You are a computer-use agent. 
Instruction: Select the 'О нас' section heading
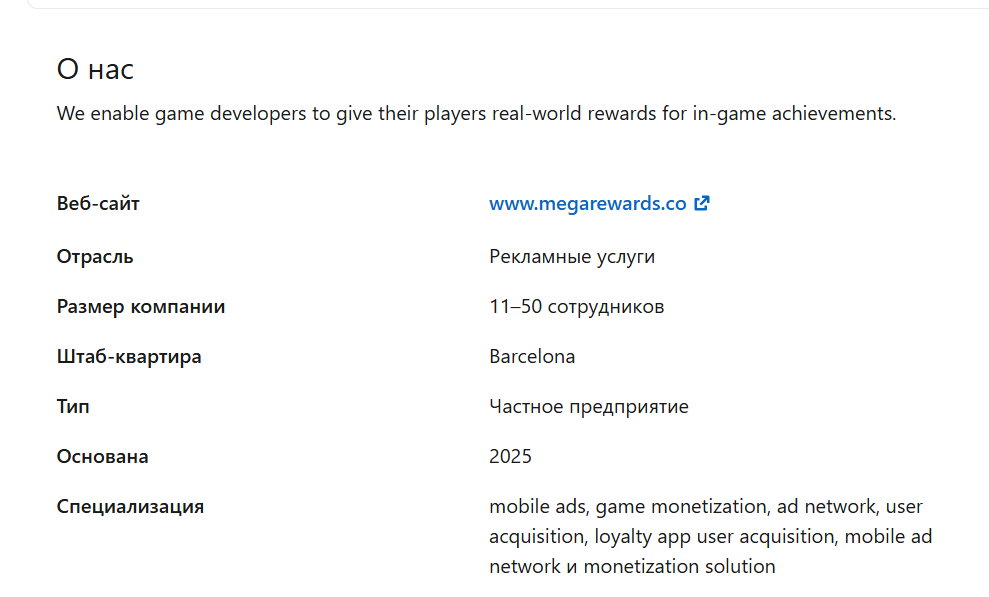point(95,69)
